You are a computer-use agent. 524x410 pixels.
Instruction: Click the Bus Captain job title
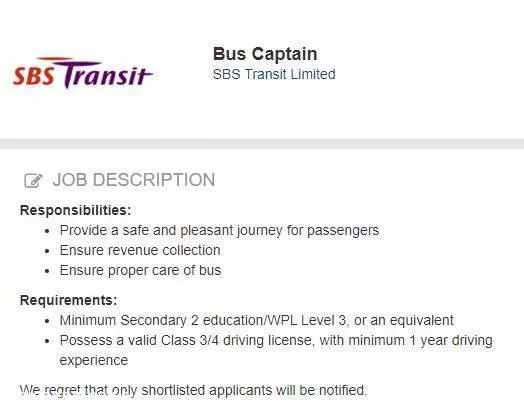point(265,54)
